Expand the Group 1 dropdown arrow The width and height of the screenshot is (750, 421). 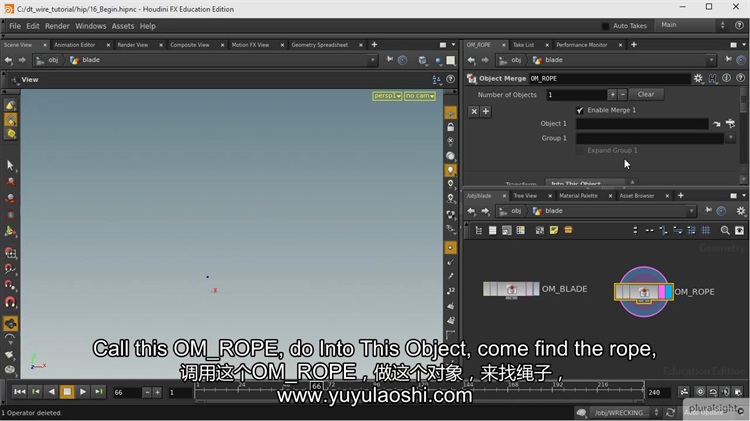click(731, 138)
